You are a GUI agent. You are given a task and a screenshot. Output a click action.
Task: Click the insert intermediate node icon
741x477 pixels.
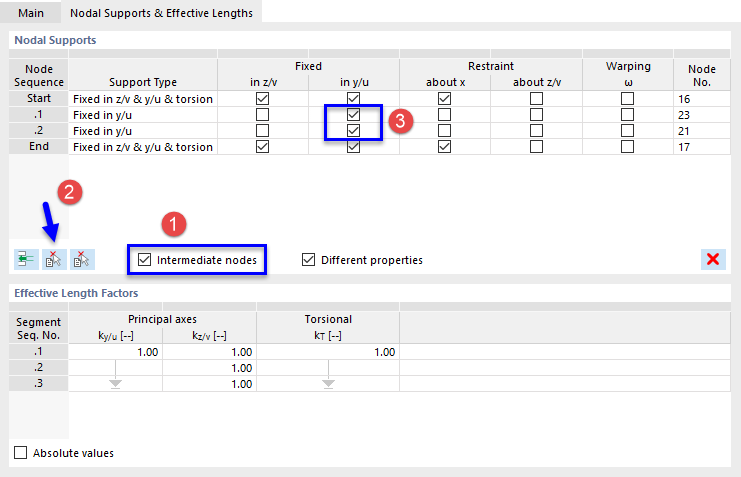[26, 260]
